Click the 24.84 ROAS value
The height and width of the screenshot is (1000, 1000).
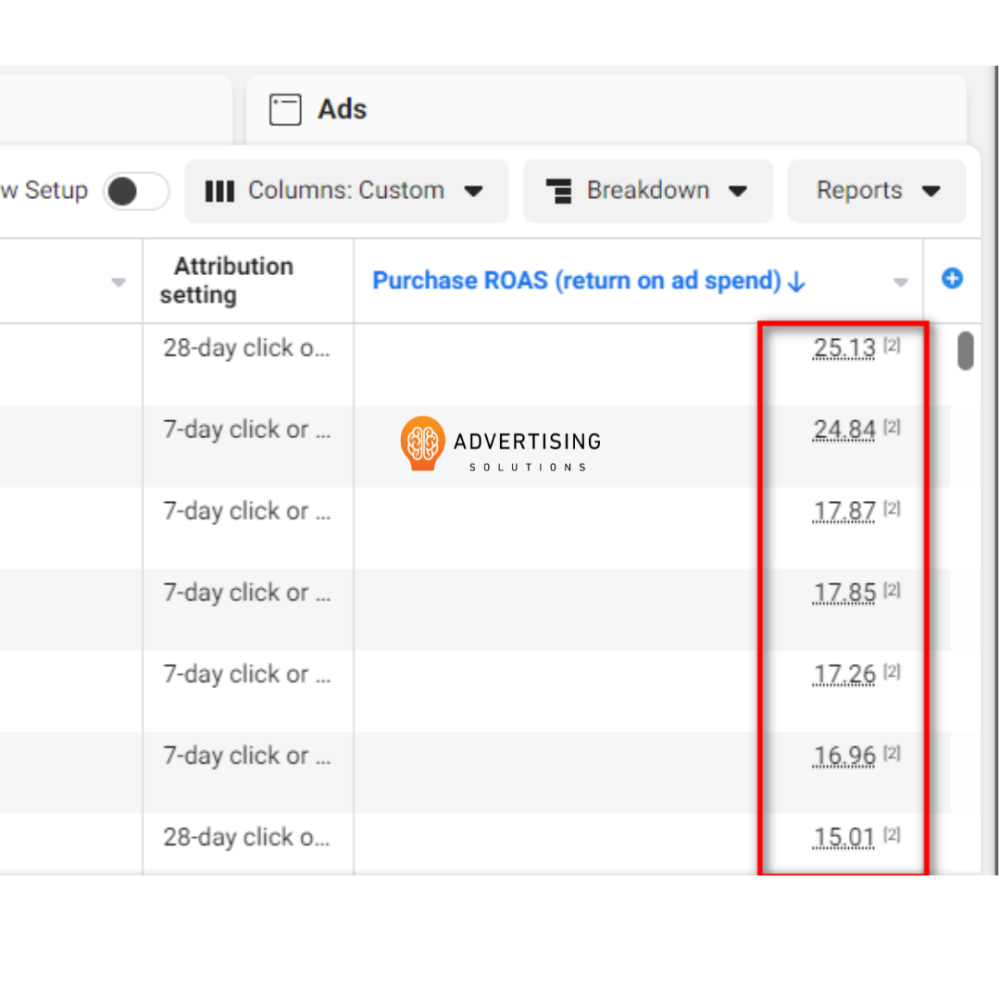tap(844, 430)
